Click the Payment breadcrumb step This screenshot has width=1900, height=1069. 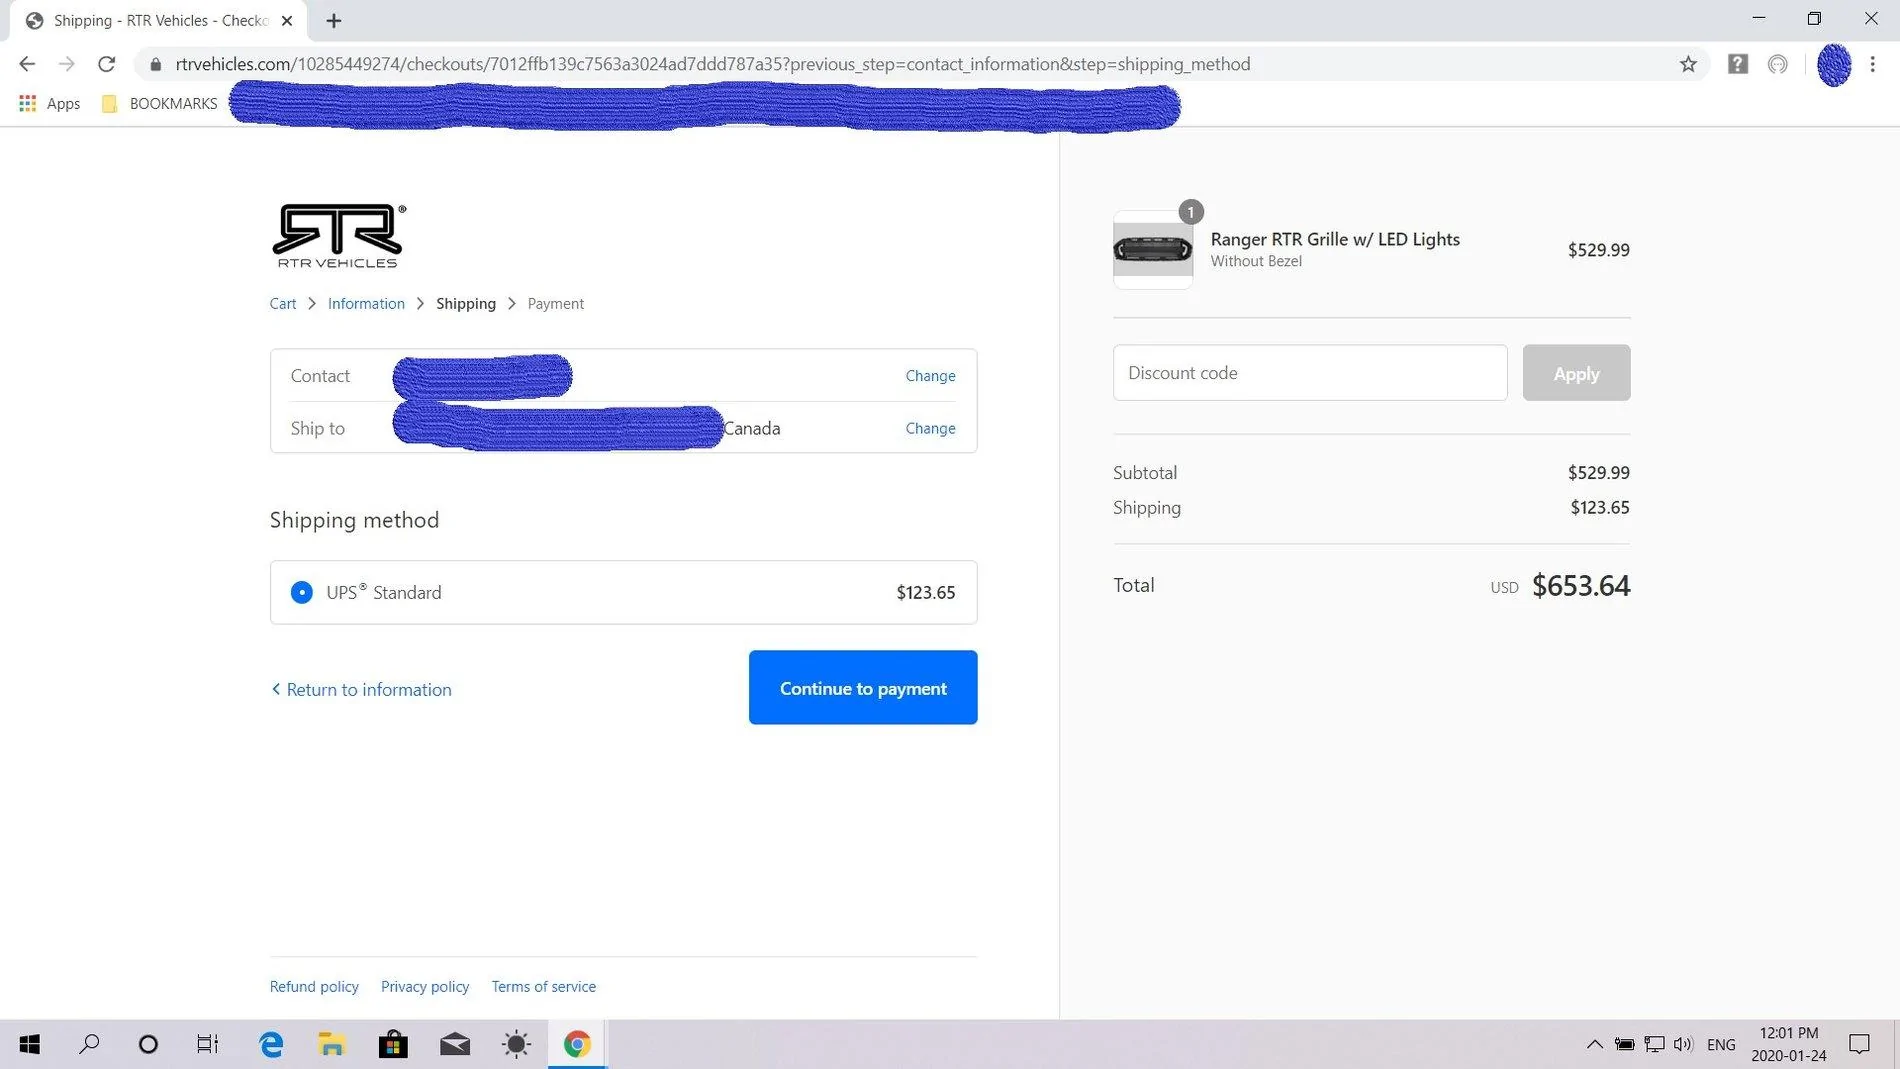point(556,303)
